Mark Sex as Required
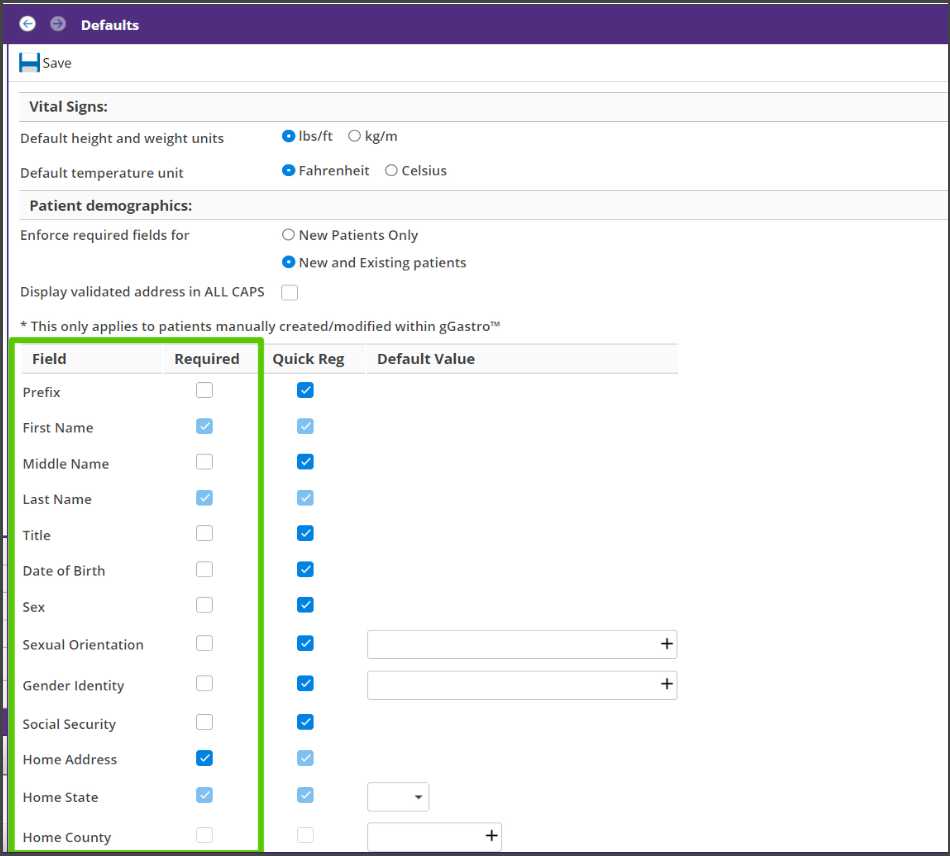 204,605
